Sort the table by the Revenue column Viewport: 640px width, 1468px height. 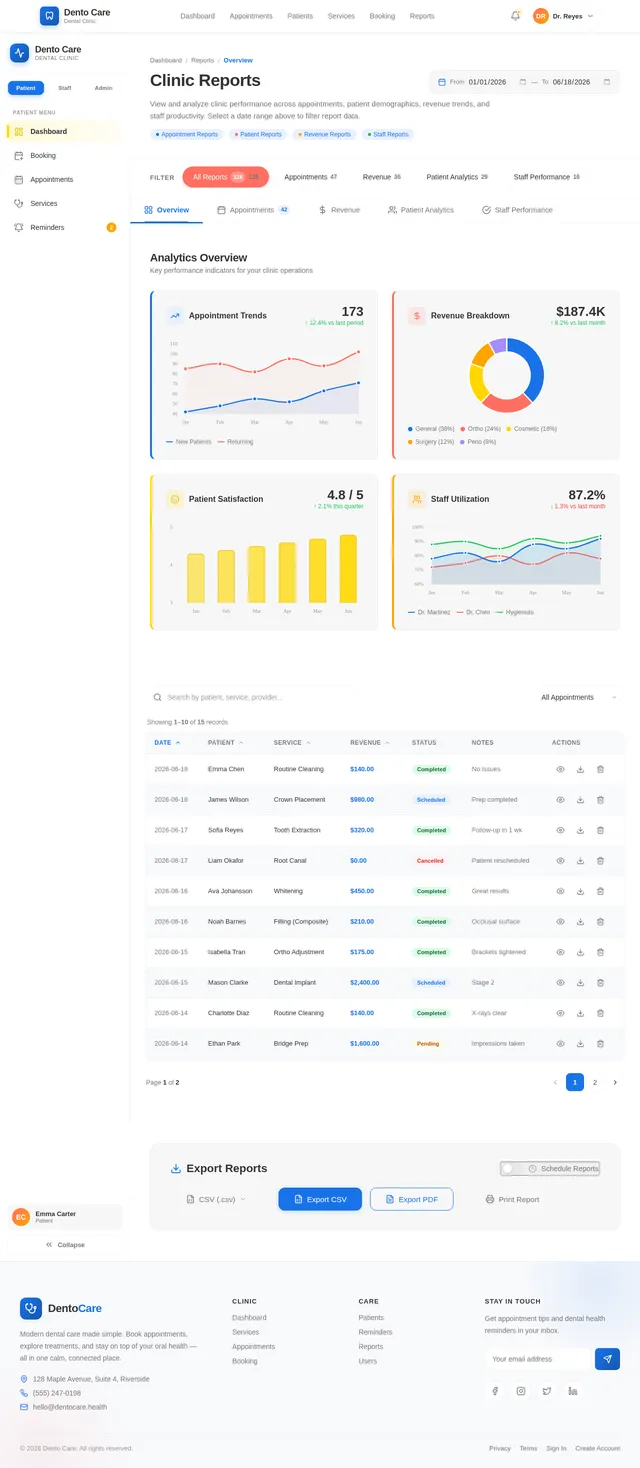pyautogui.click(x=369, y=743)
